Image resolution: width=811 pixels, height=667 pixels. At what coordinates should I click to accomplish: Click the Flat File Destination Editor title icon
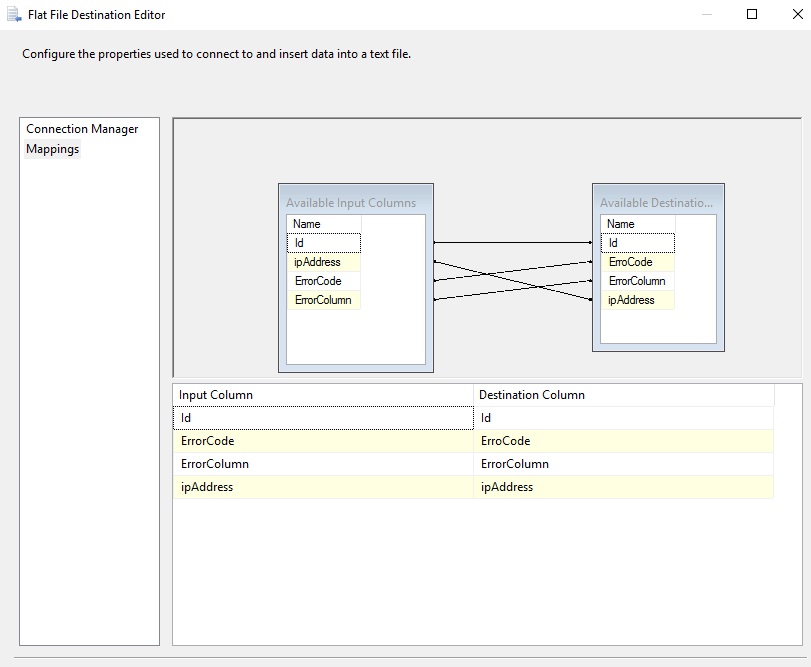tap(14, 14)
